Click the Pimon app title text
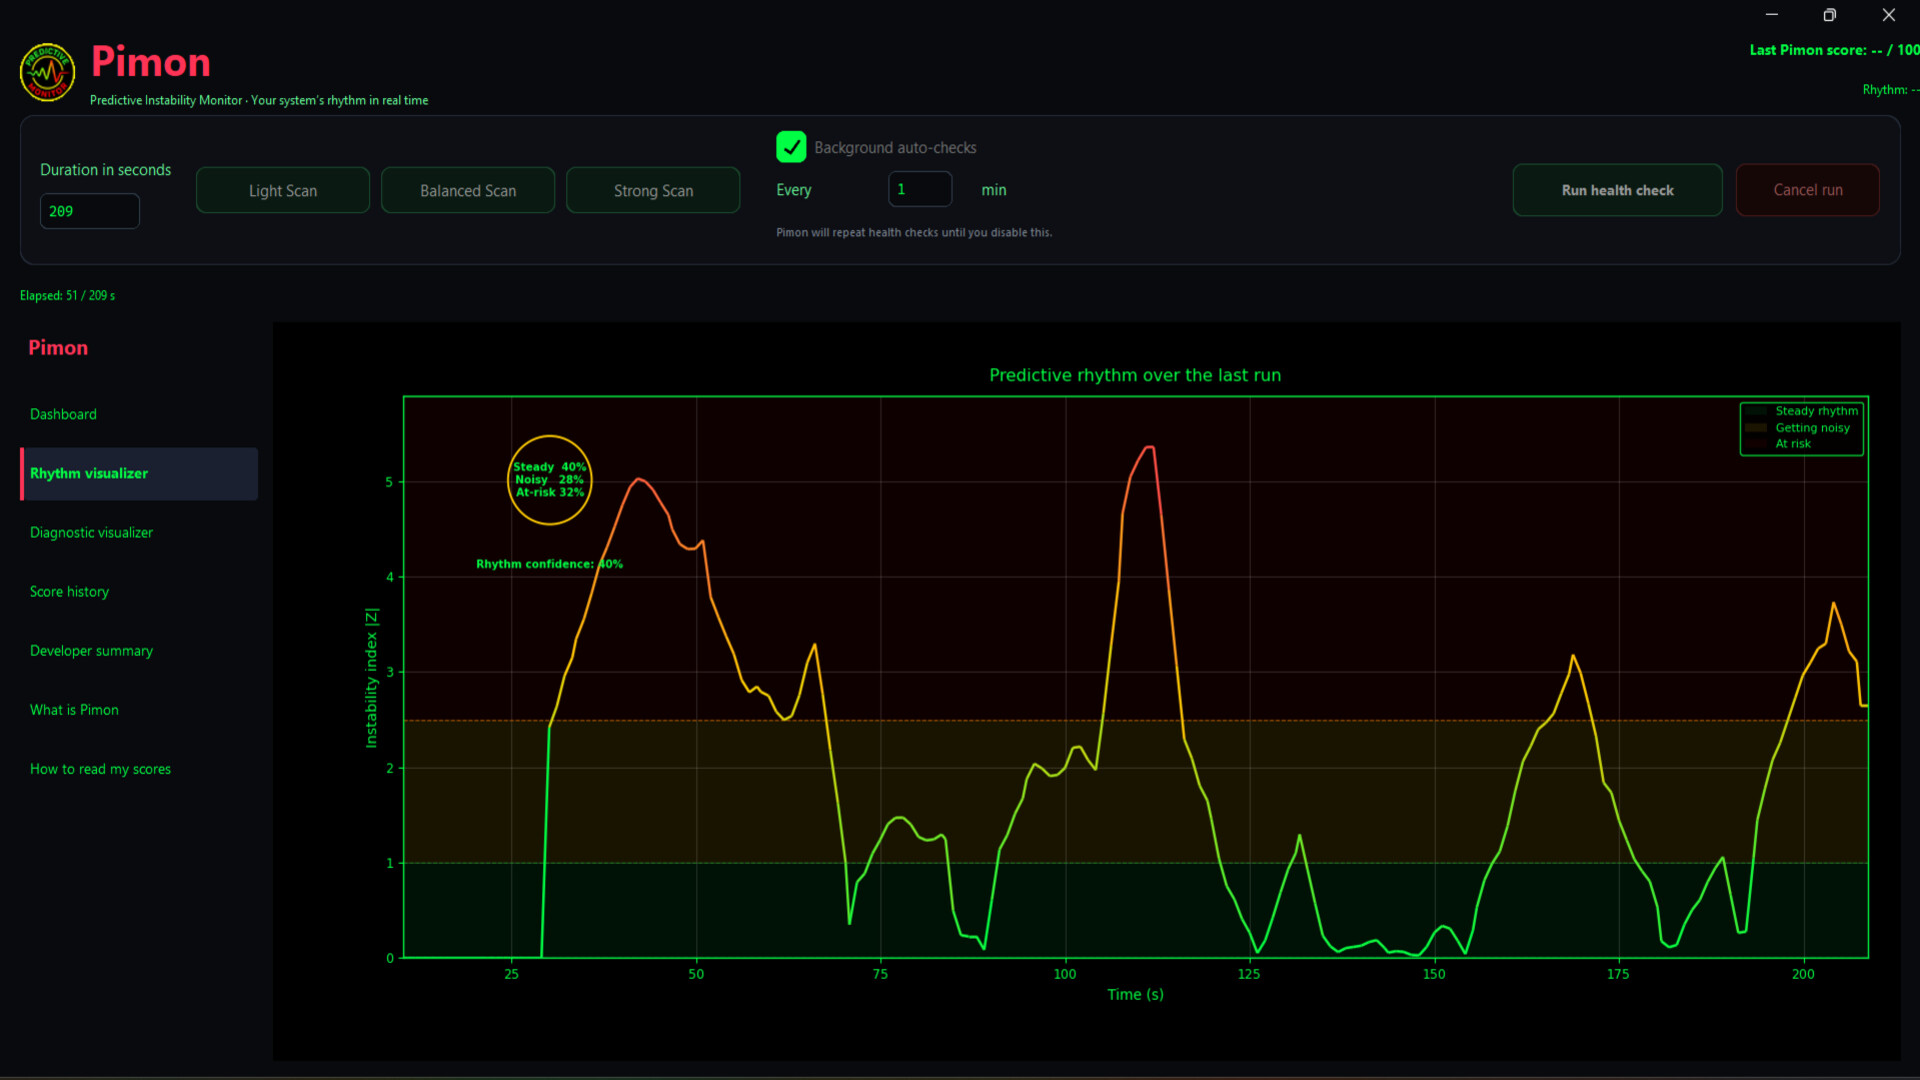This screenshot has width=1920, height=1080. coord(151,62)
